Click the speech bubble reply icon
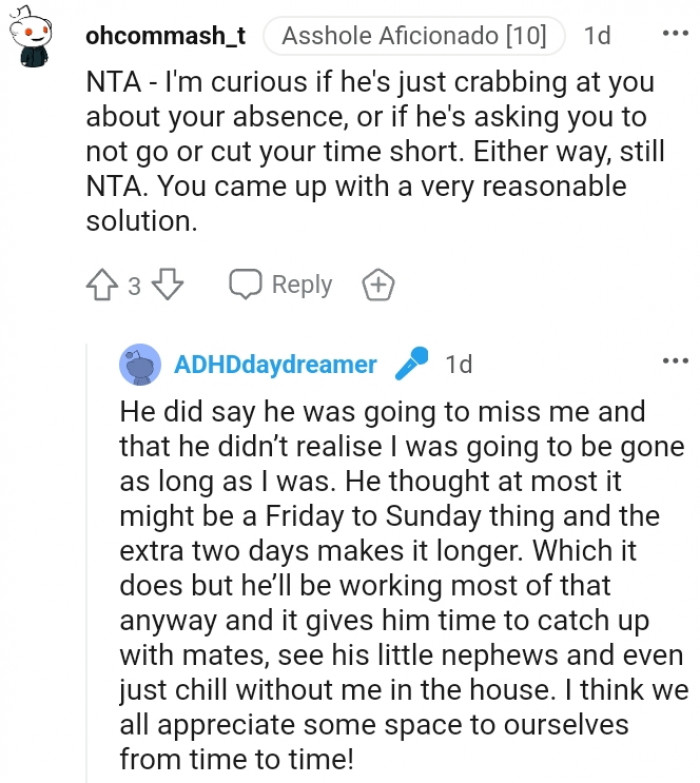This screenshot has width=700, height=783. pos(244,285)
